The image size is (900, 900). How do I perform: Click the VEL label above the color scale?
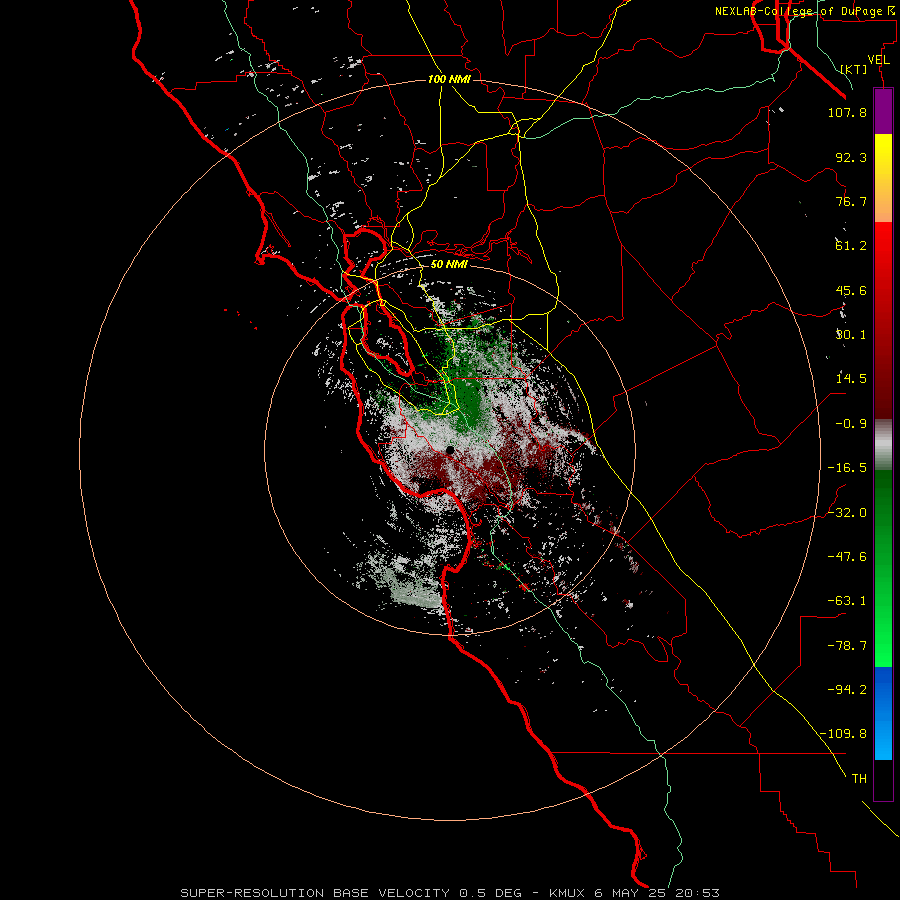tap(878, 60)
